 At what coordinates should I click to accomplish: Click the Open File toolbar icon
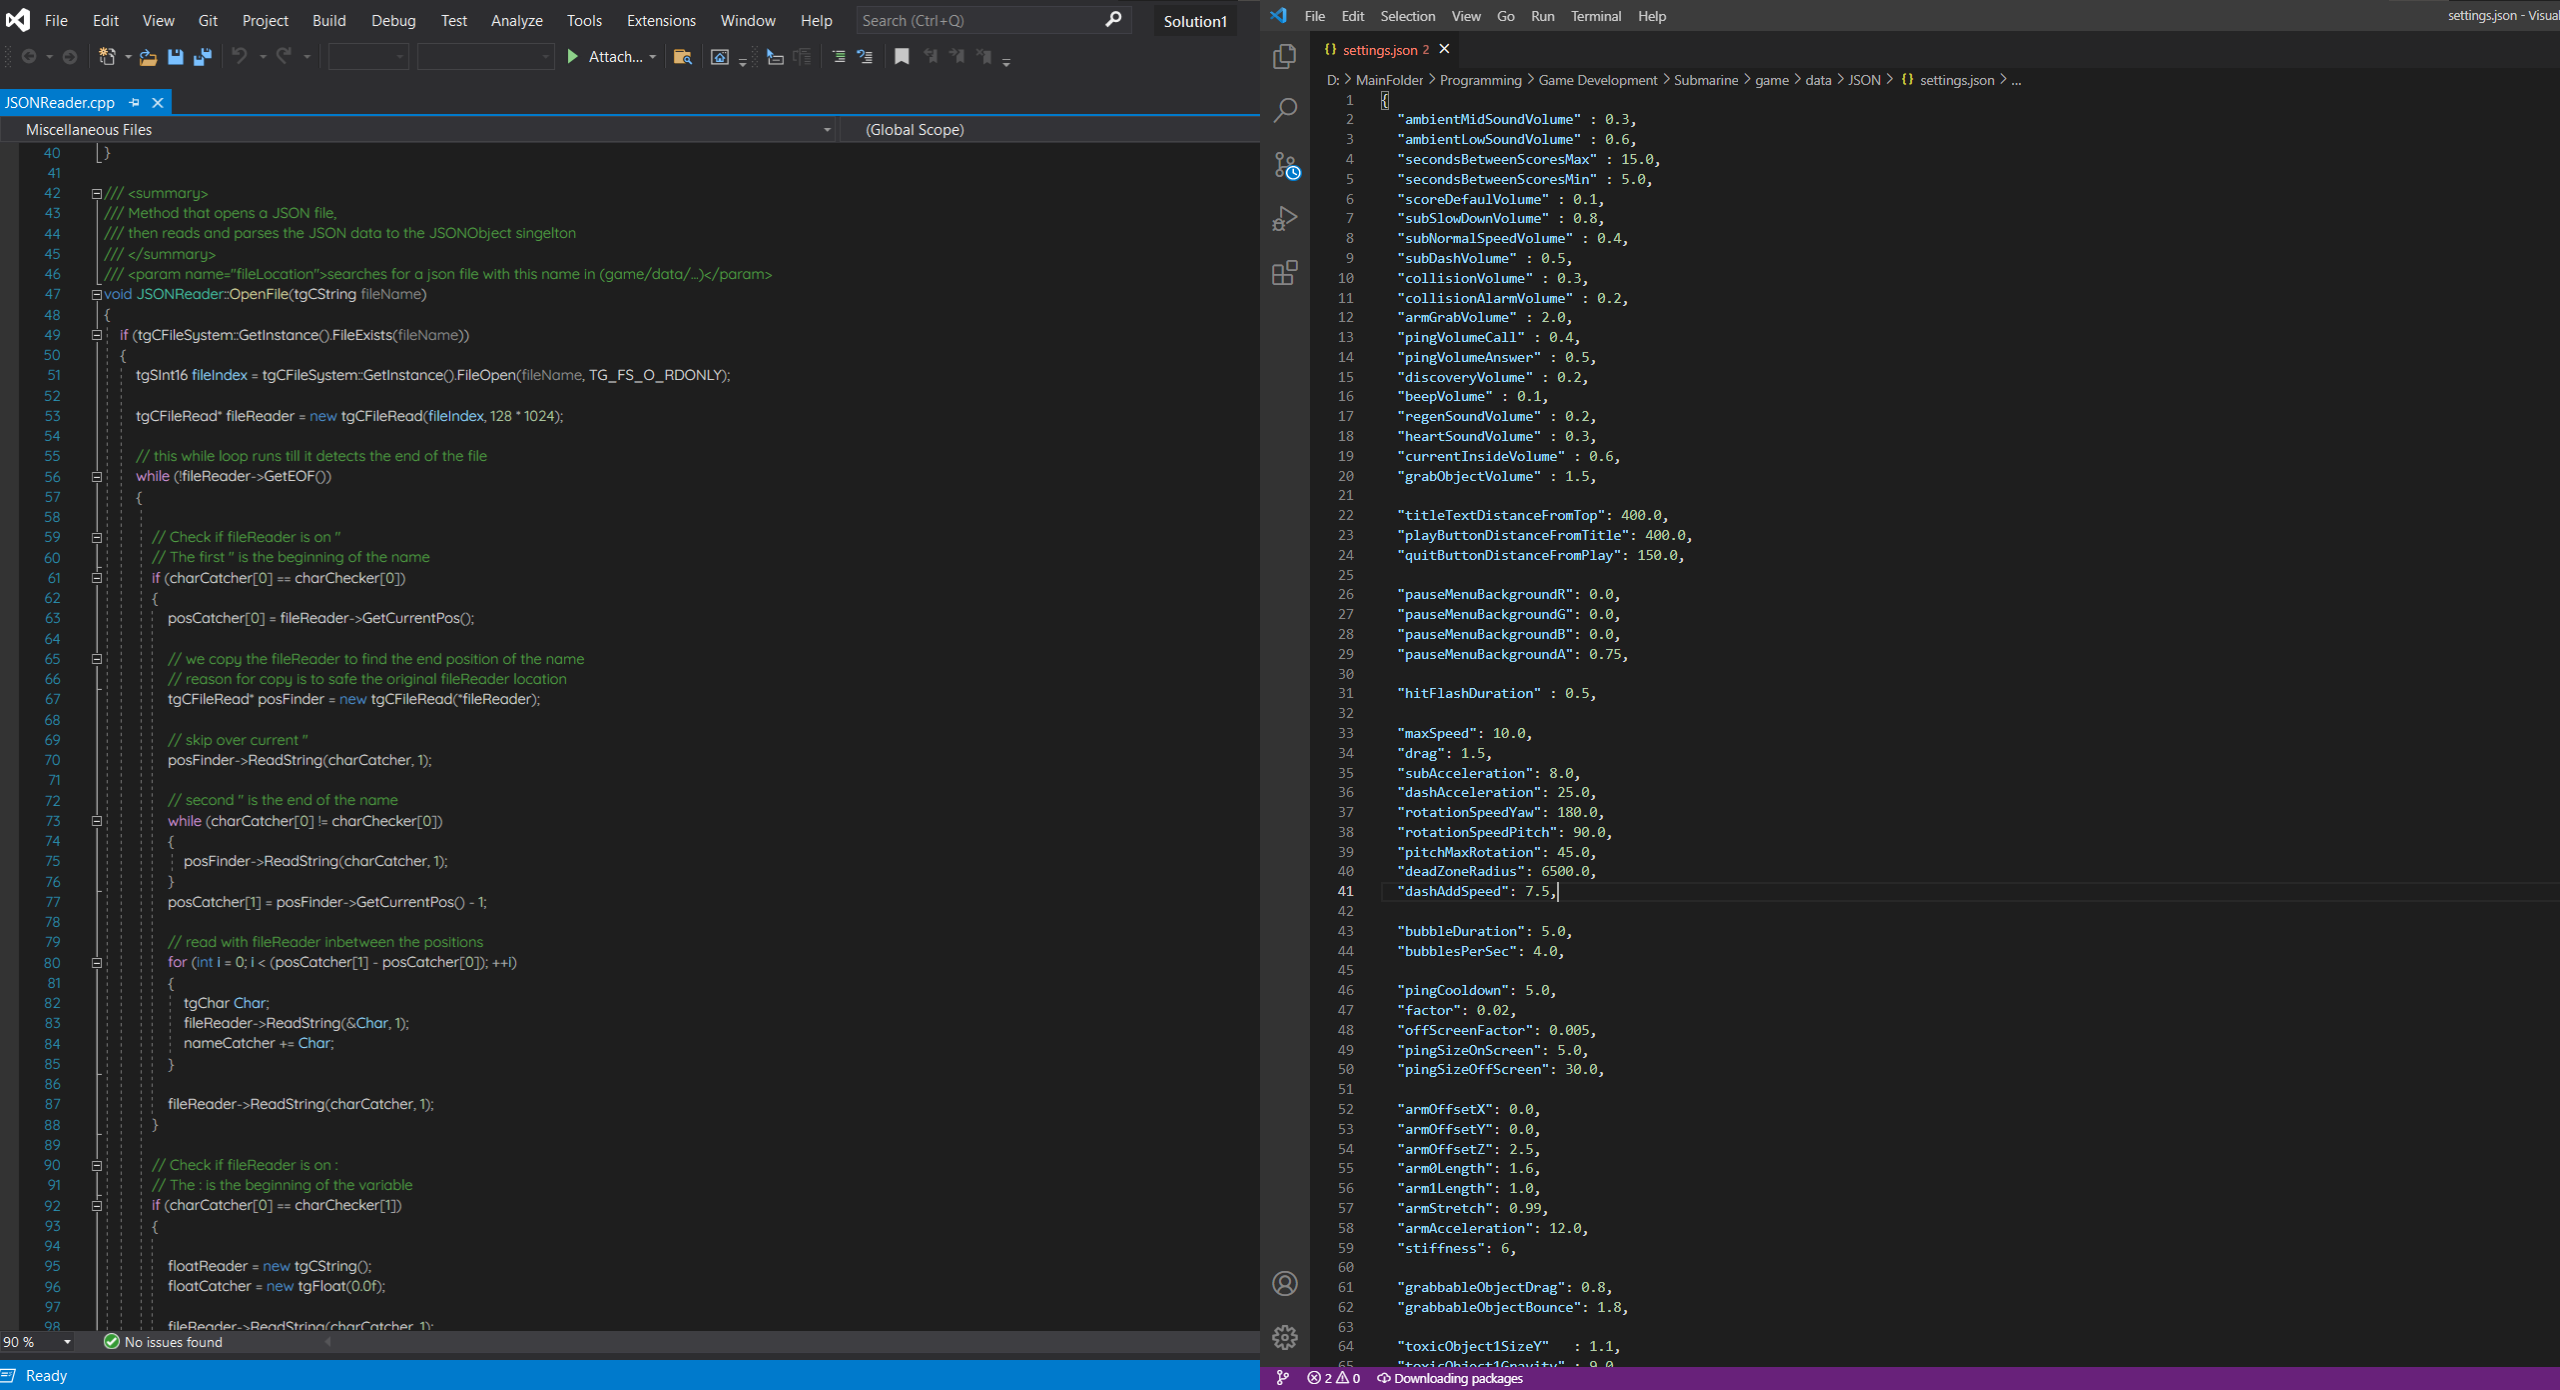148,57
